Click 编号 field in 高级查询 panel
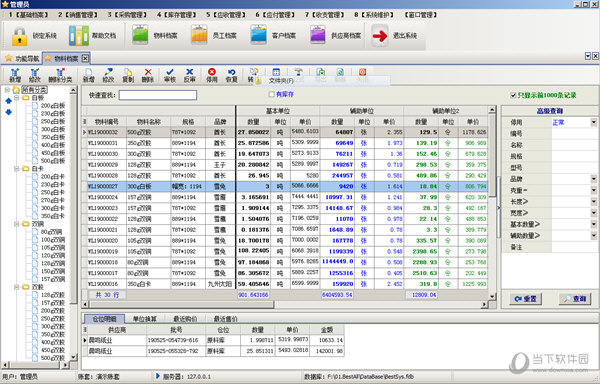This screenshot has height=384, width=600. coord(574,133)
